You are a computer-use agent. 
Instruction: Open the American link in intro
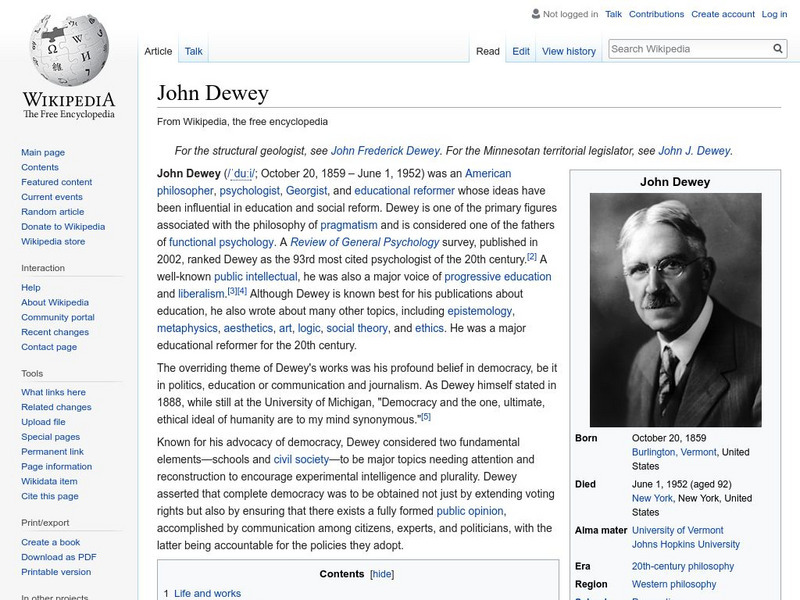[x=488, y=173]
